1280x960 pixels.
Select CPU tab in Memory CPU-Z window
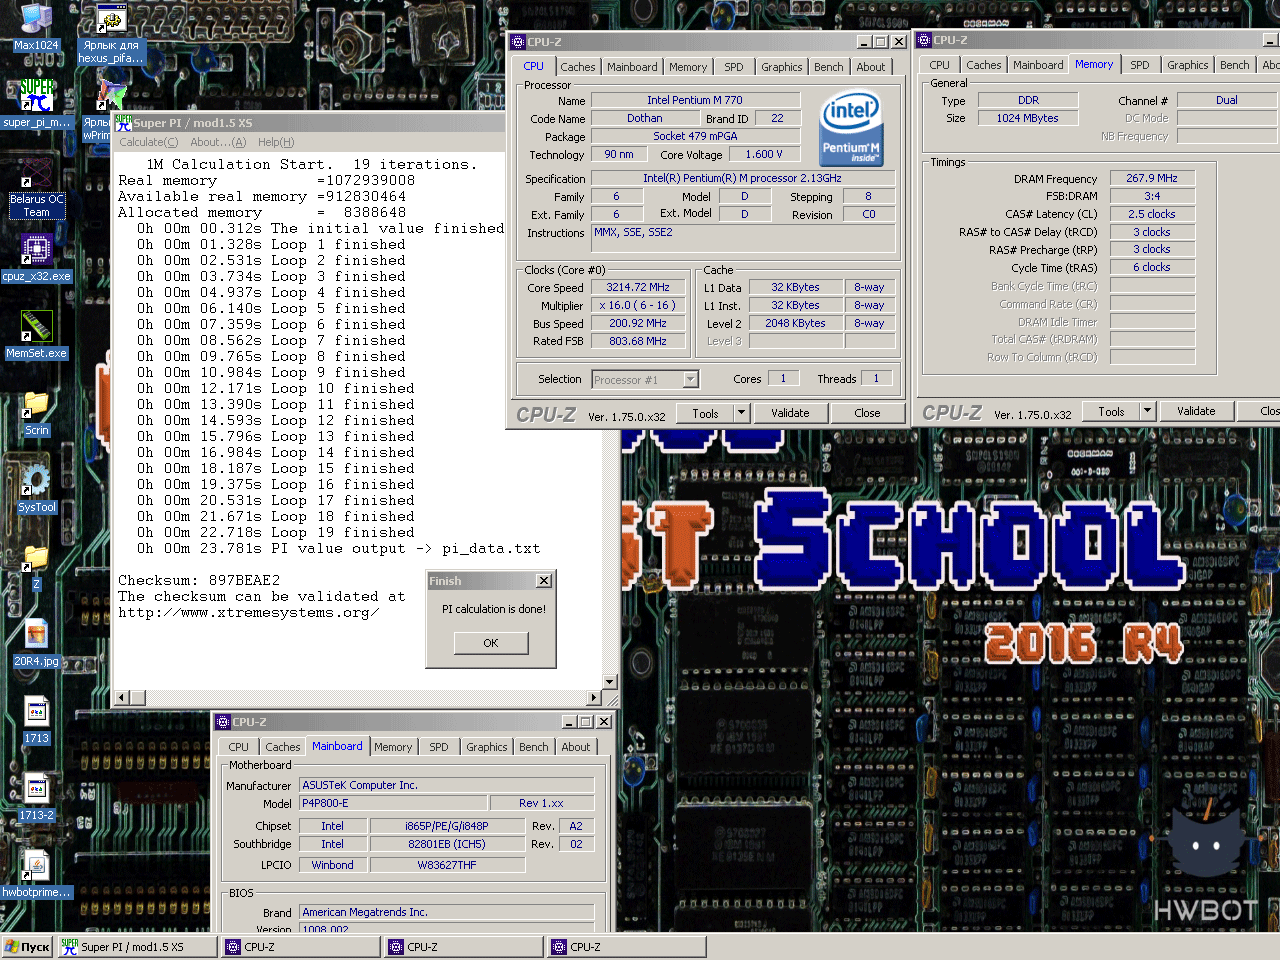[940, 65]
